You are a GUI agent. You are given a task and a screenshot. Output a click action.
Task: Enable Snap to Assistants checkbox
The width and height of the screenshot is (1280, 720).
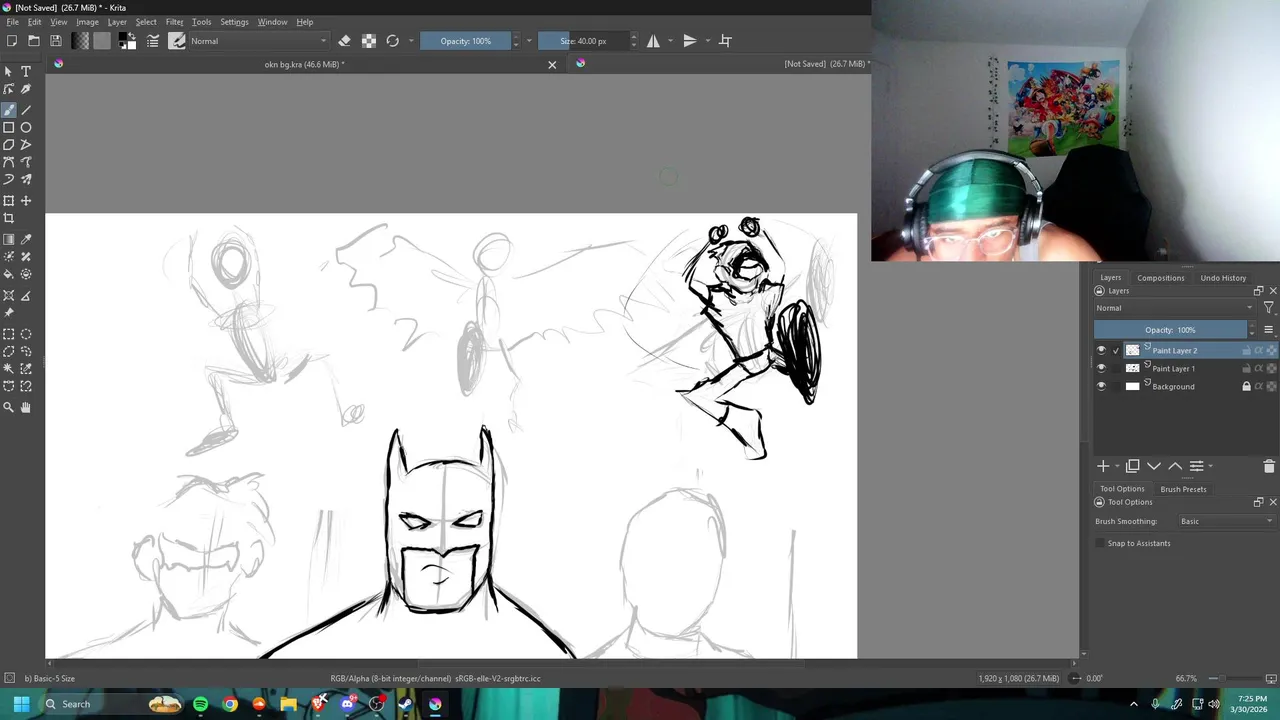point(1101,543)
